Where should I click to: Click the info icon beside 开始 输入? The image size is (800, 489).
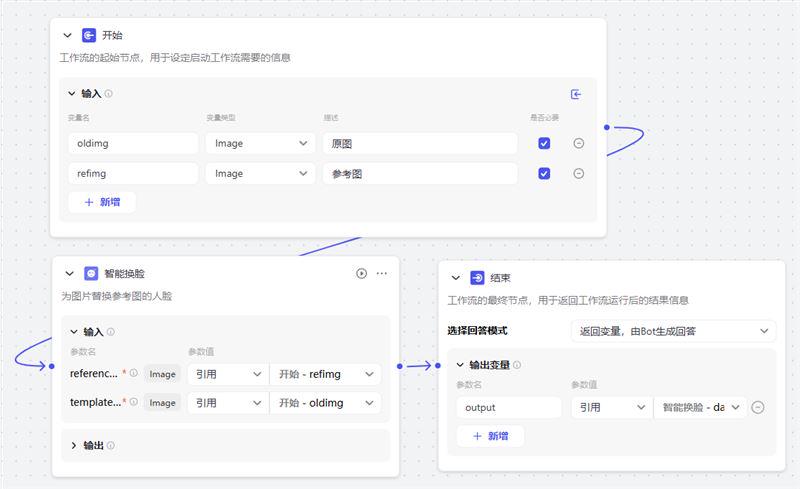click(109, 94)
